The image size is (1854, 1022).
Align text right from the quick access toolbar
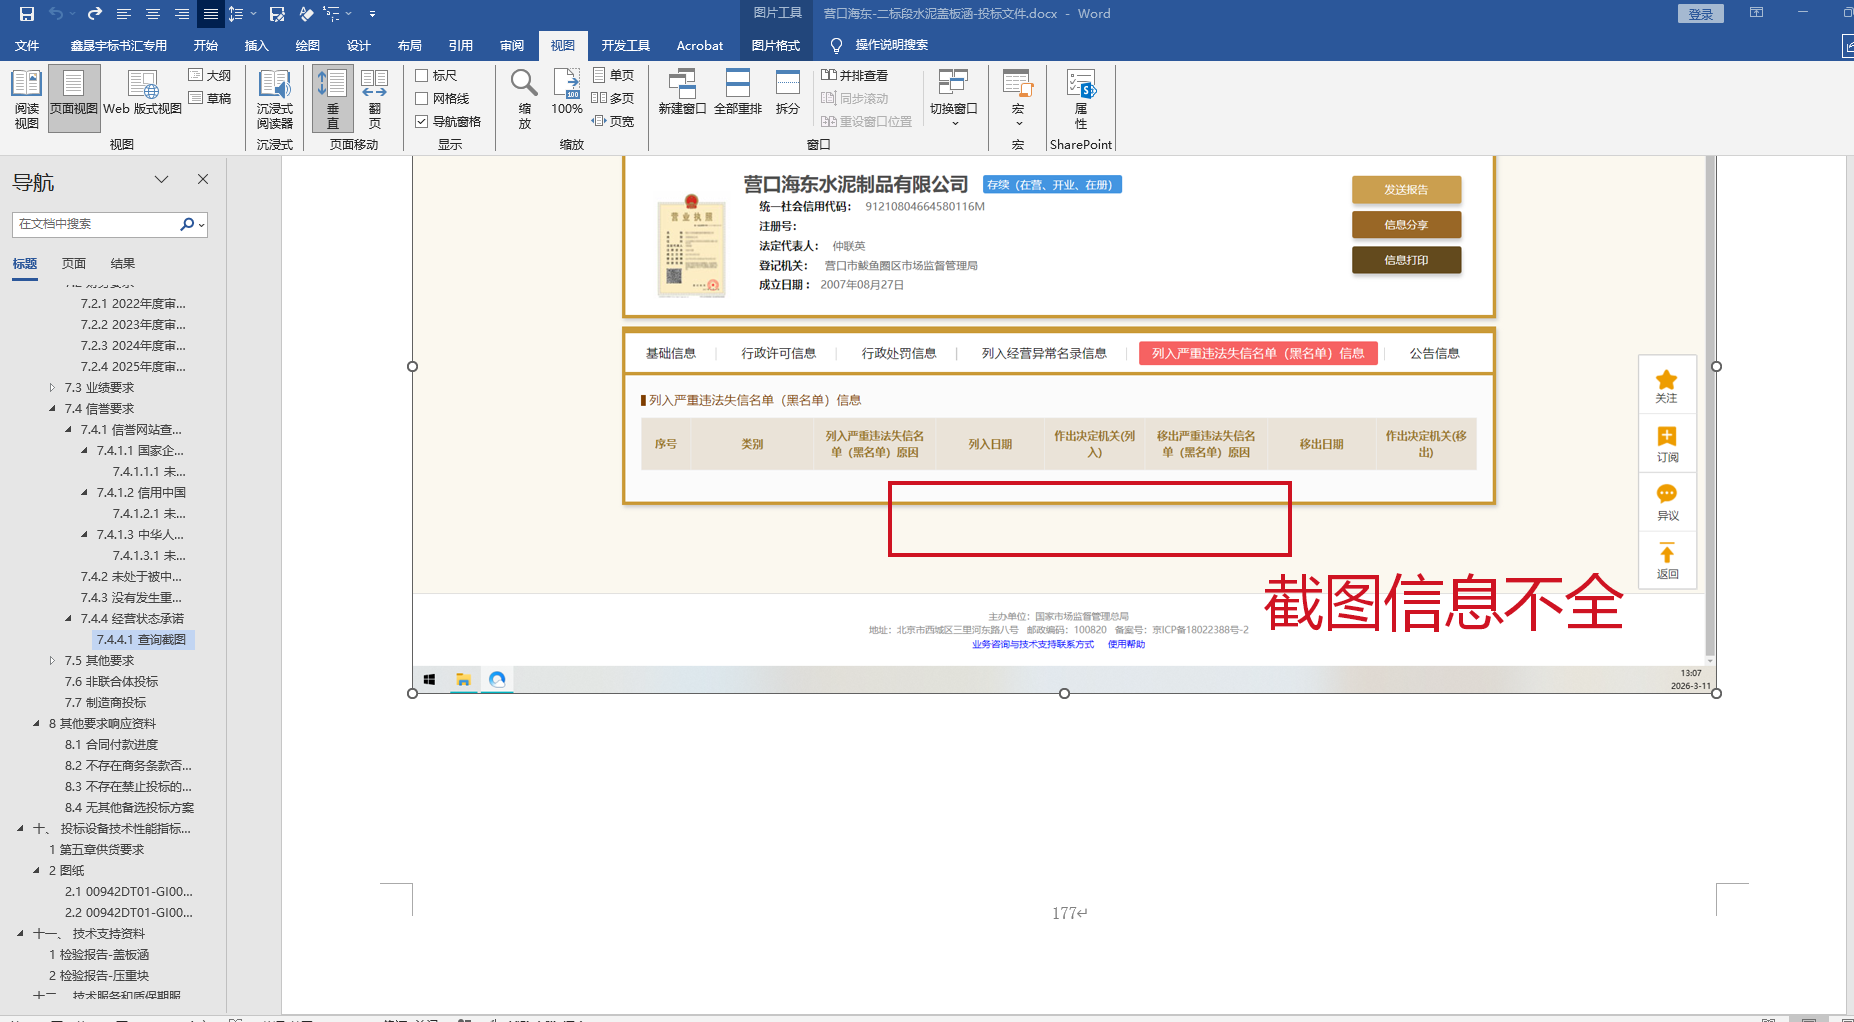pos(182,14)
